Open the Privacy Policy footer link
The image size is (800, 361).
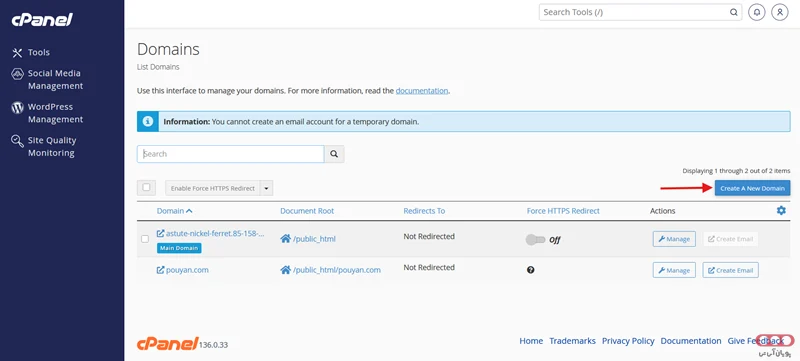628,341
